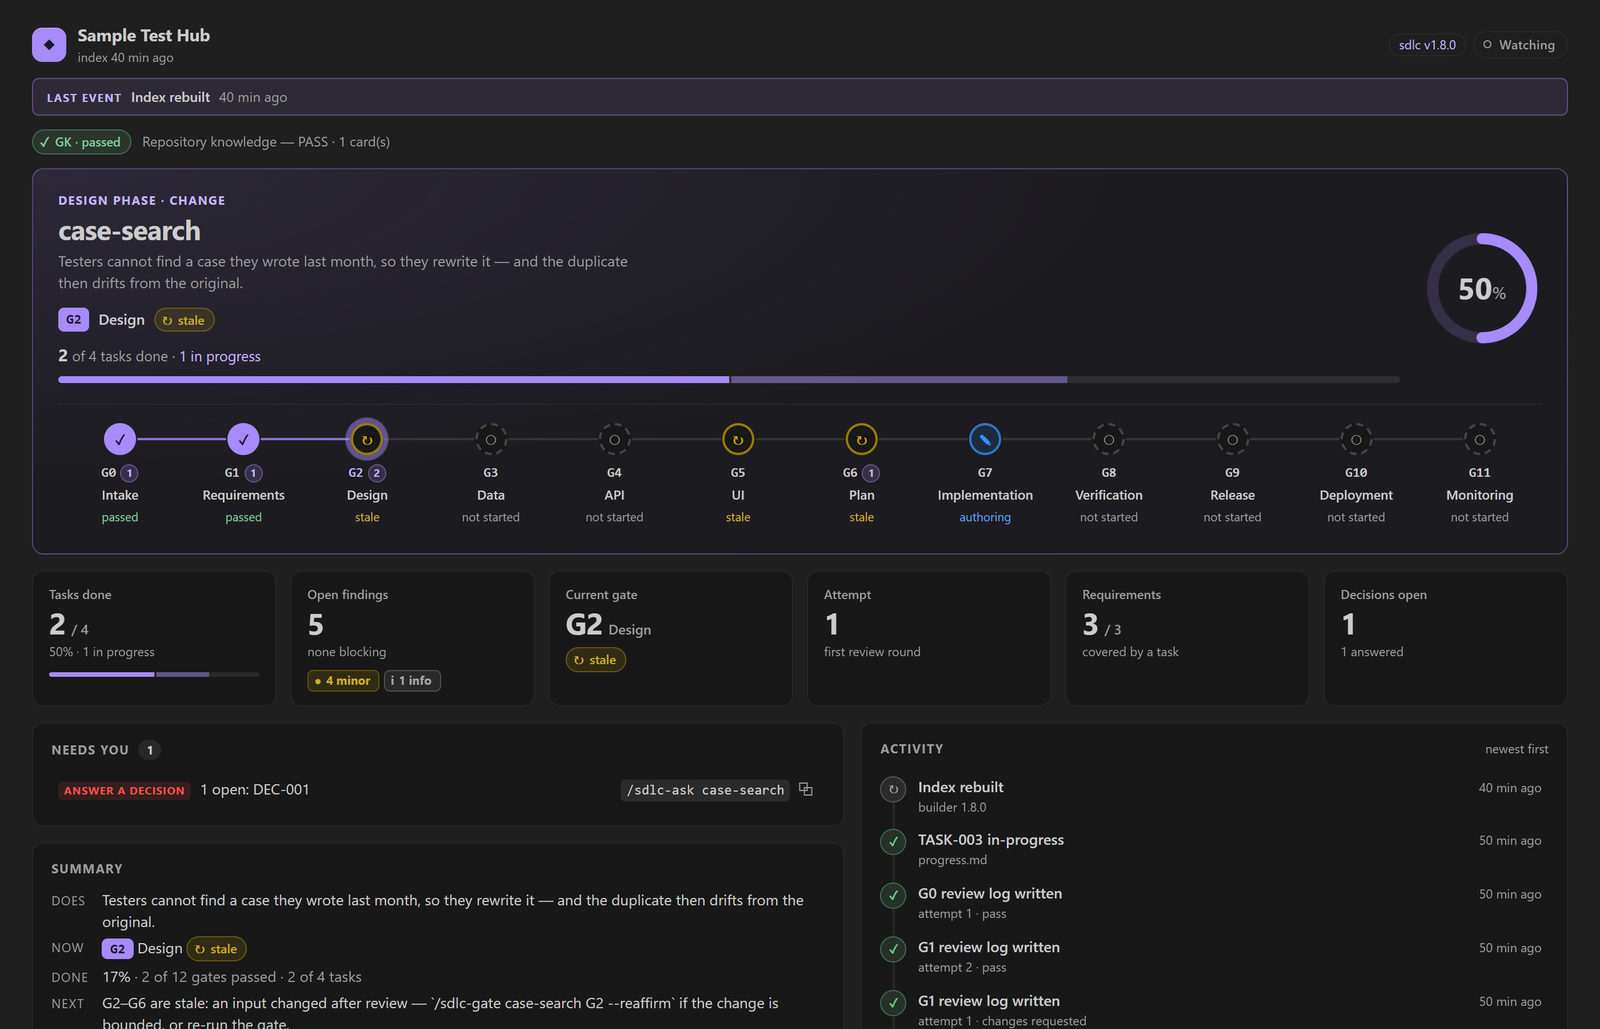Click 'progress.md' under TASK-003 activity
1600x1029 pixels.
pyautogui.click(x=952, y=860)
